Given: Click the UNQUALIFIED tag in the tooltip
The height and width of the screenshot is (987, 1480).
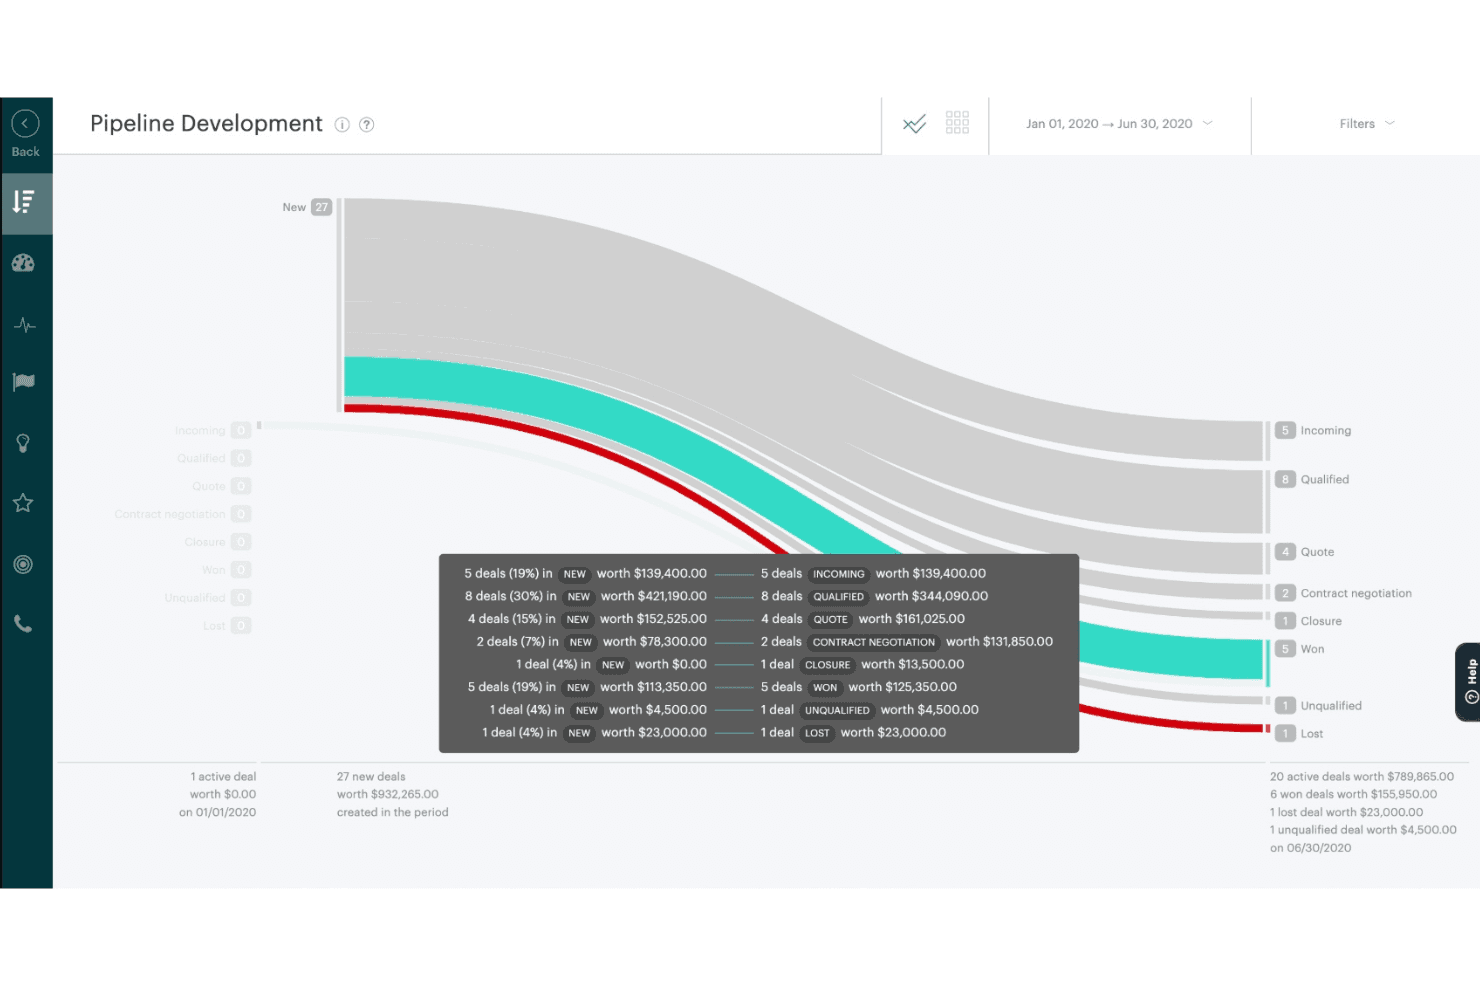Looking at the screenshot, I should click(x=837, y=710).
